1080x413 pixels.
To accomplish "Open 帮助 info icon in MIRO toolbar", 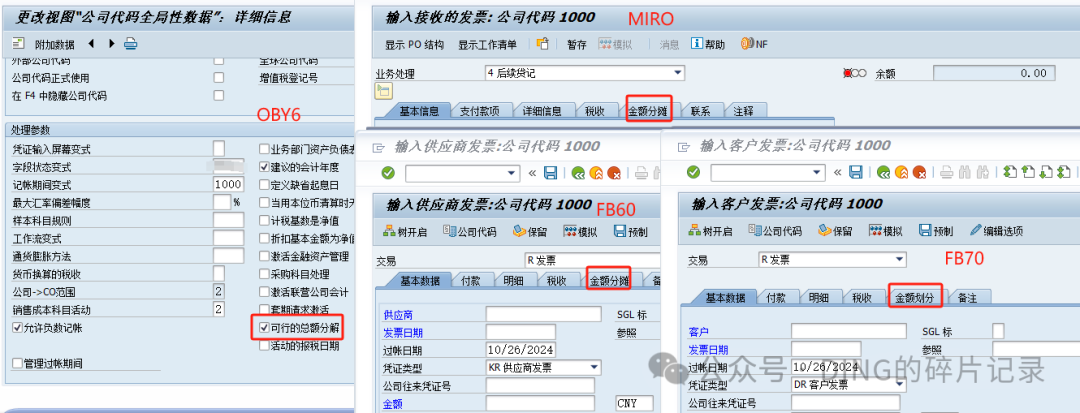I will click(x=696, y=44).
